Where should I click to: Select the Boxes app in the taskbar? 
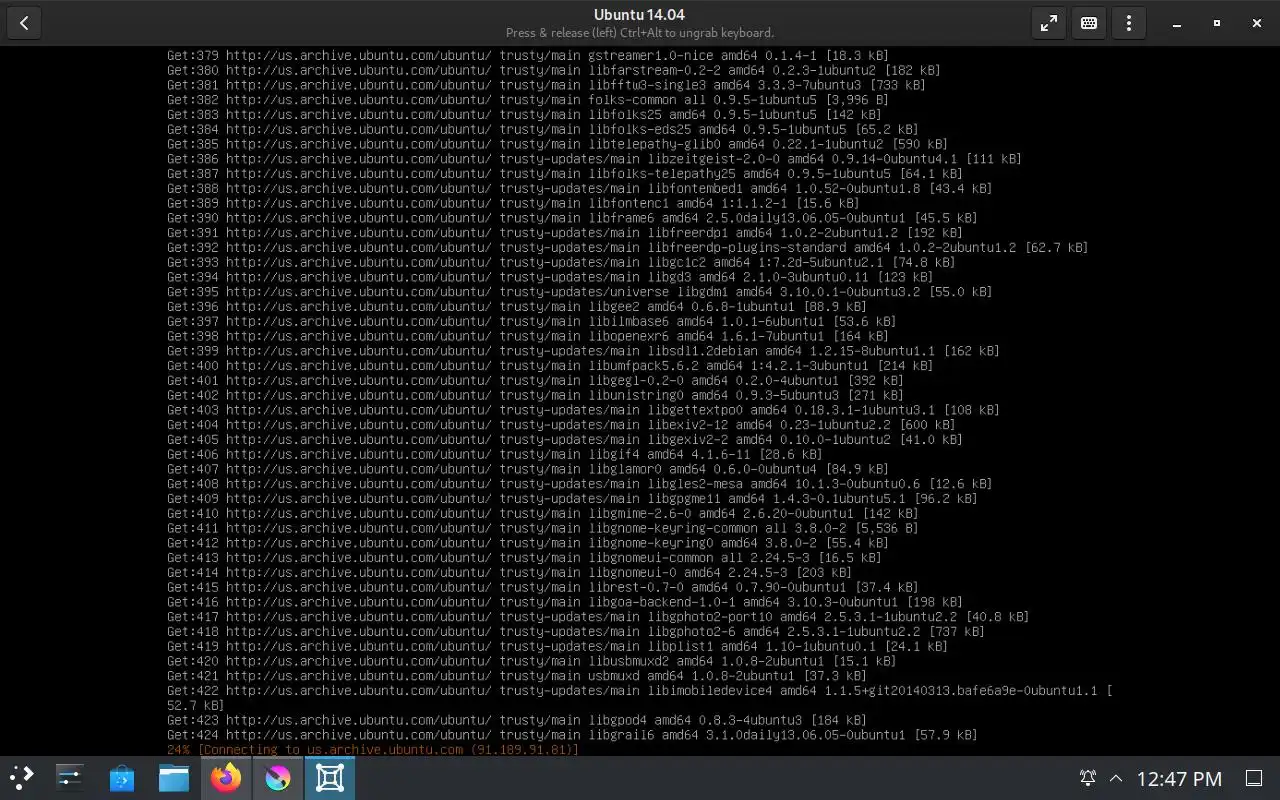[330, 778]
